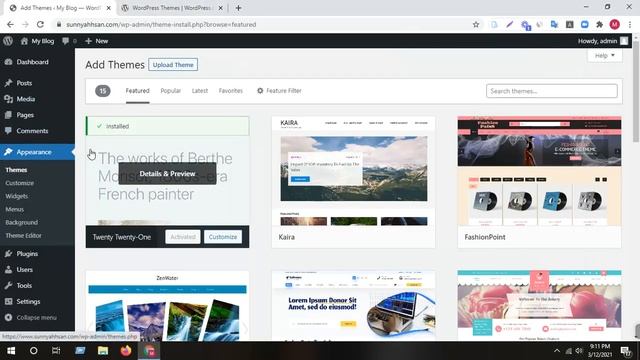Open Background submenu link
This screenshot has height=360, width=640.
point(22,222)
